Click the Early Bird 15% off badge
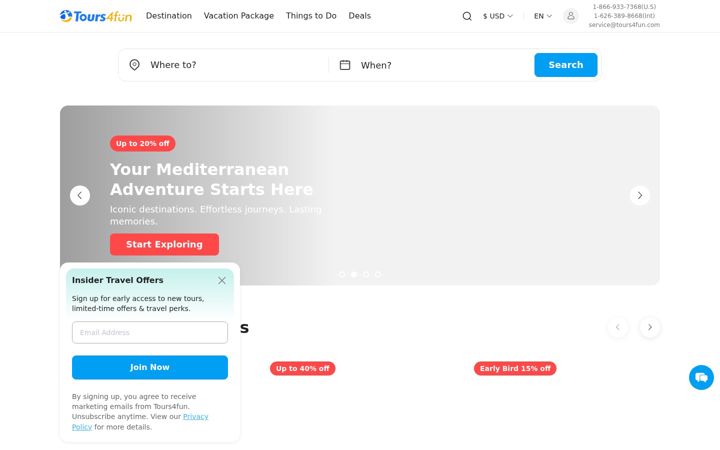720x450 pixels. [x=515, y=368]
